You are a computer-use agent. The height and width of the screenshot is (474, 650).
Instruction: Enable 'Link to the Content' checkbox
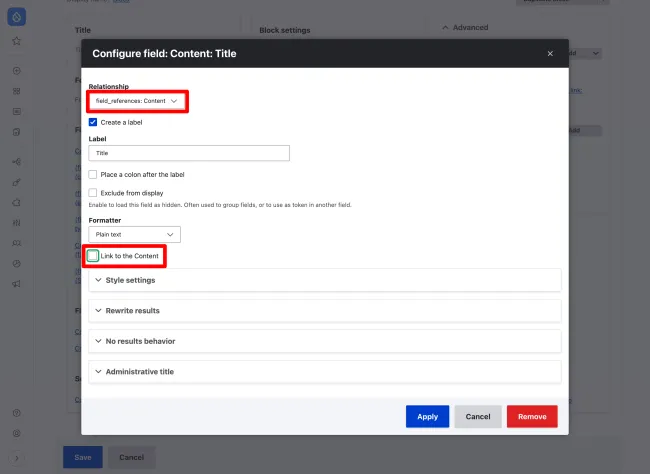pyautogui.click(x=93, y=256)
